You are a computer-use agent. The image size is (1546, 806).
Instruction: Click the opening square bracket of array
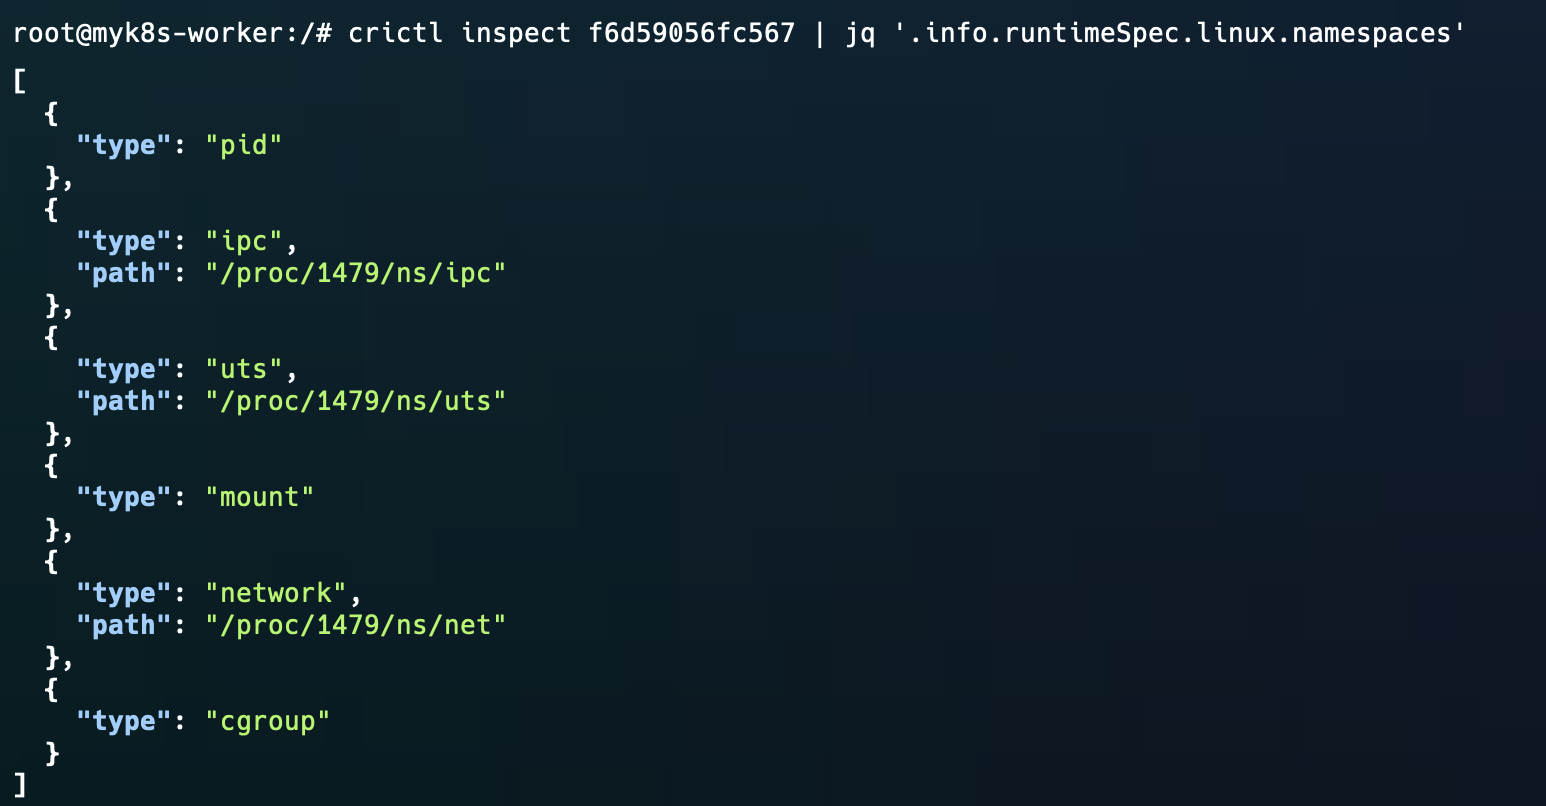tap(19, 81)
